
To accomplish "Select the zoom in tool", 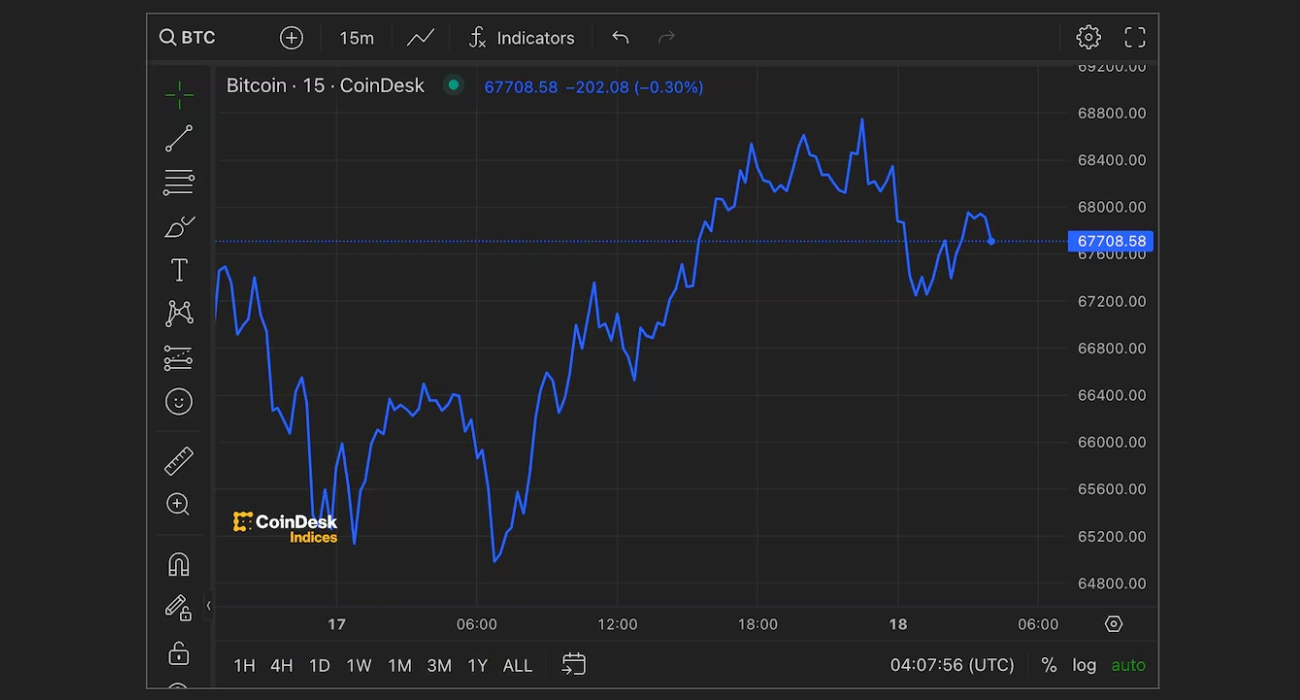I will (x=179, y=504).
